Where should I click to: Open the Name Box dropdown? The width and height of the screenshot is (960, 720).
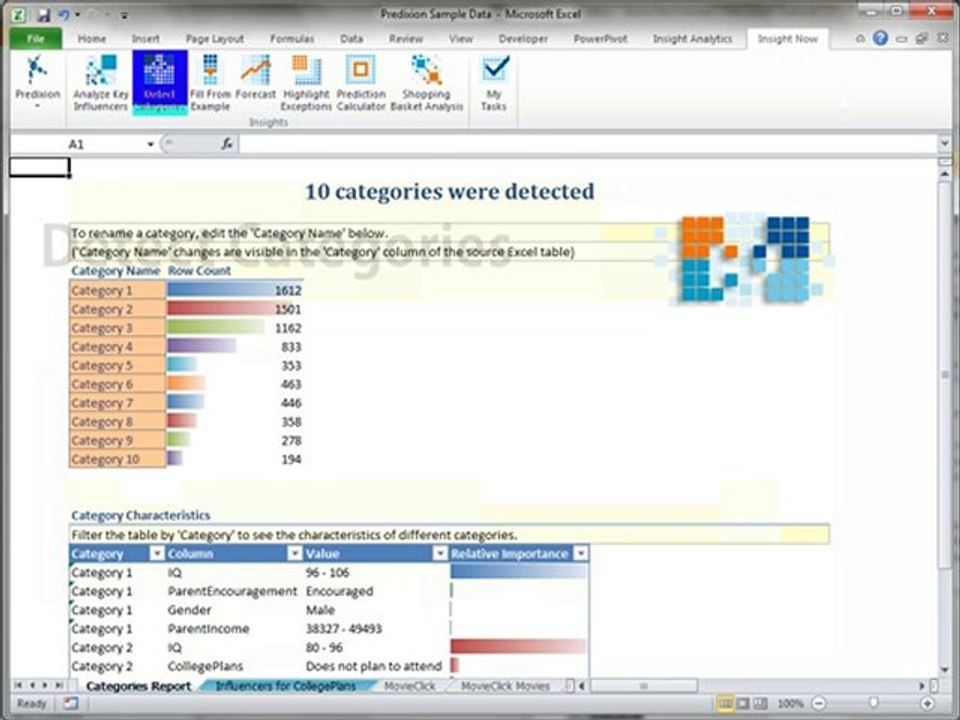150,144
